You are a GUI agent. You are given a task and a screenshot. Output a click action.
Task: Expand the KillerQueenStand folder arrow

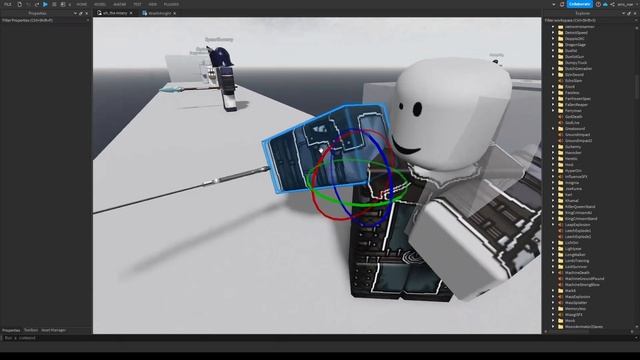553,207
